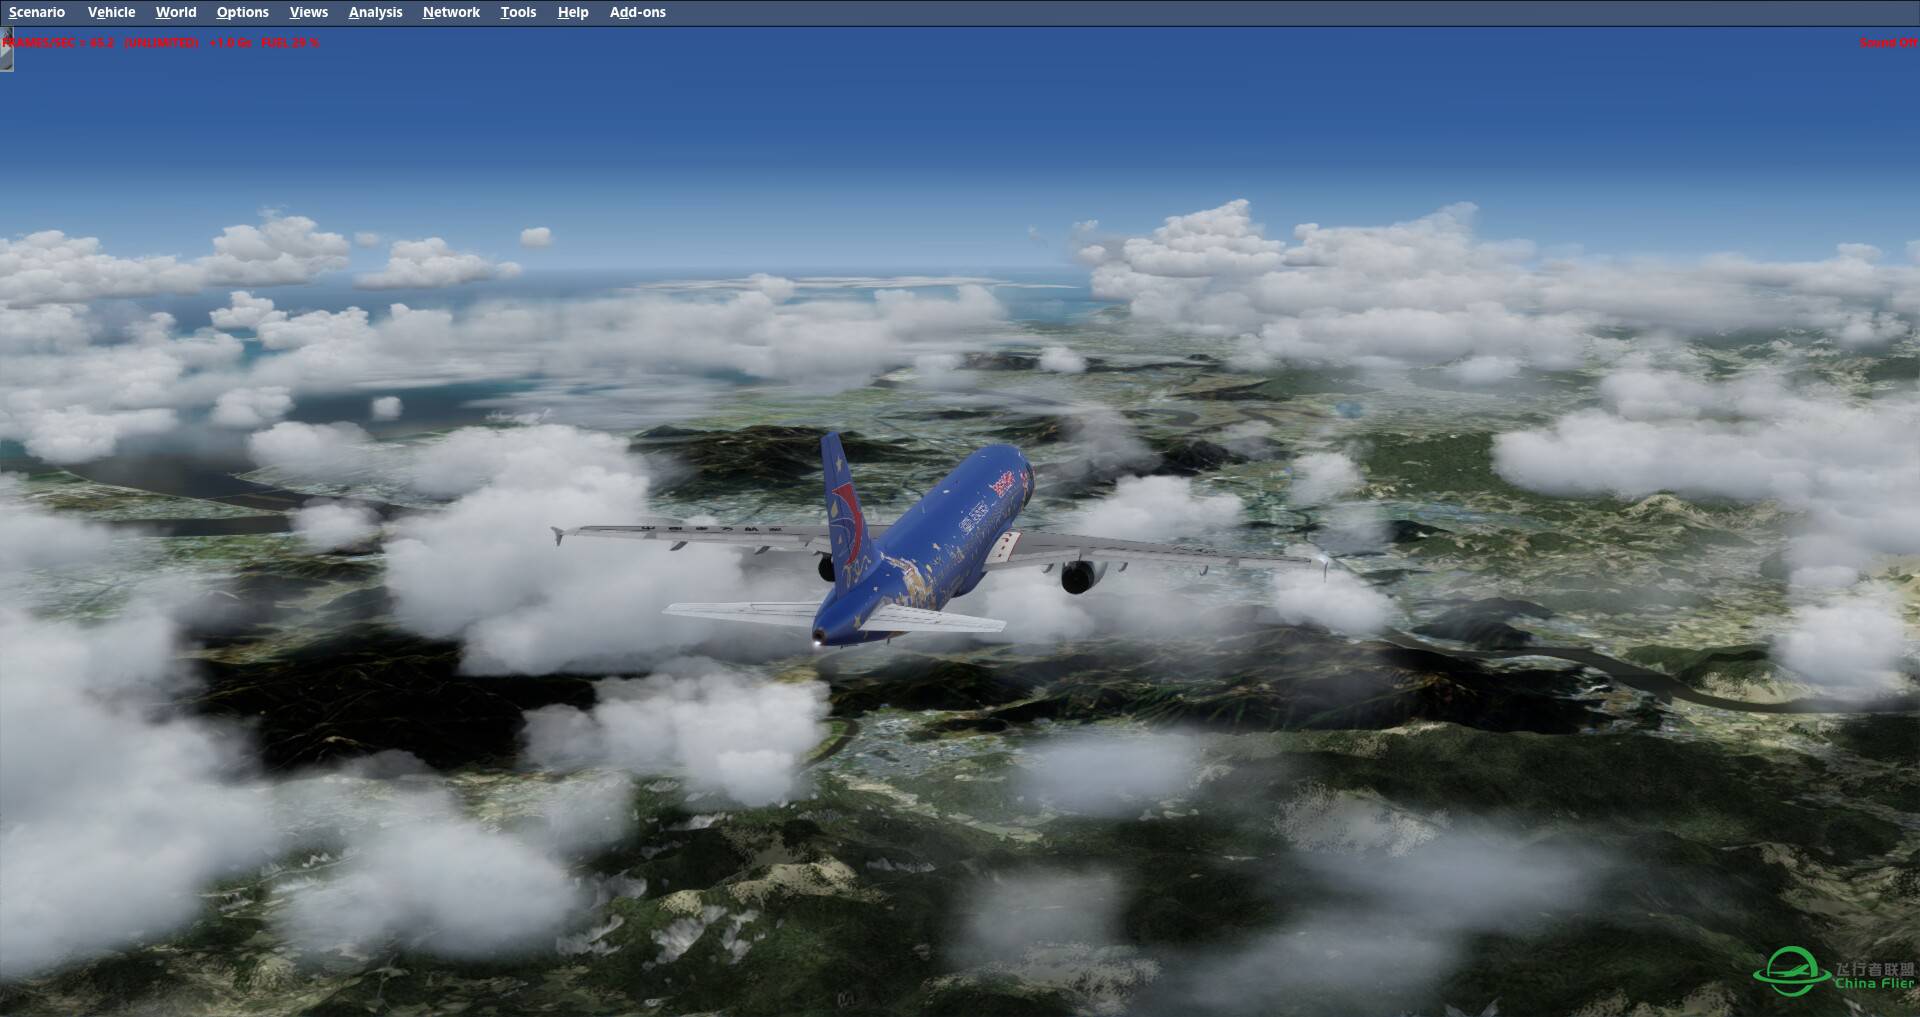Open the Tools menu
This screenshot has width=1920, height=1017.
point(518,12)
